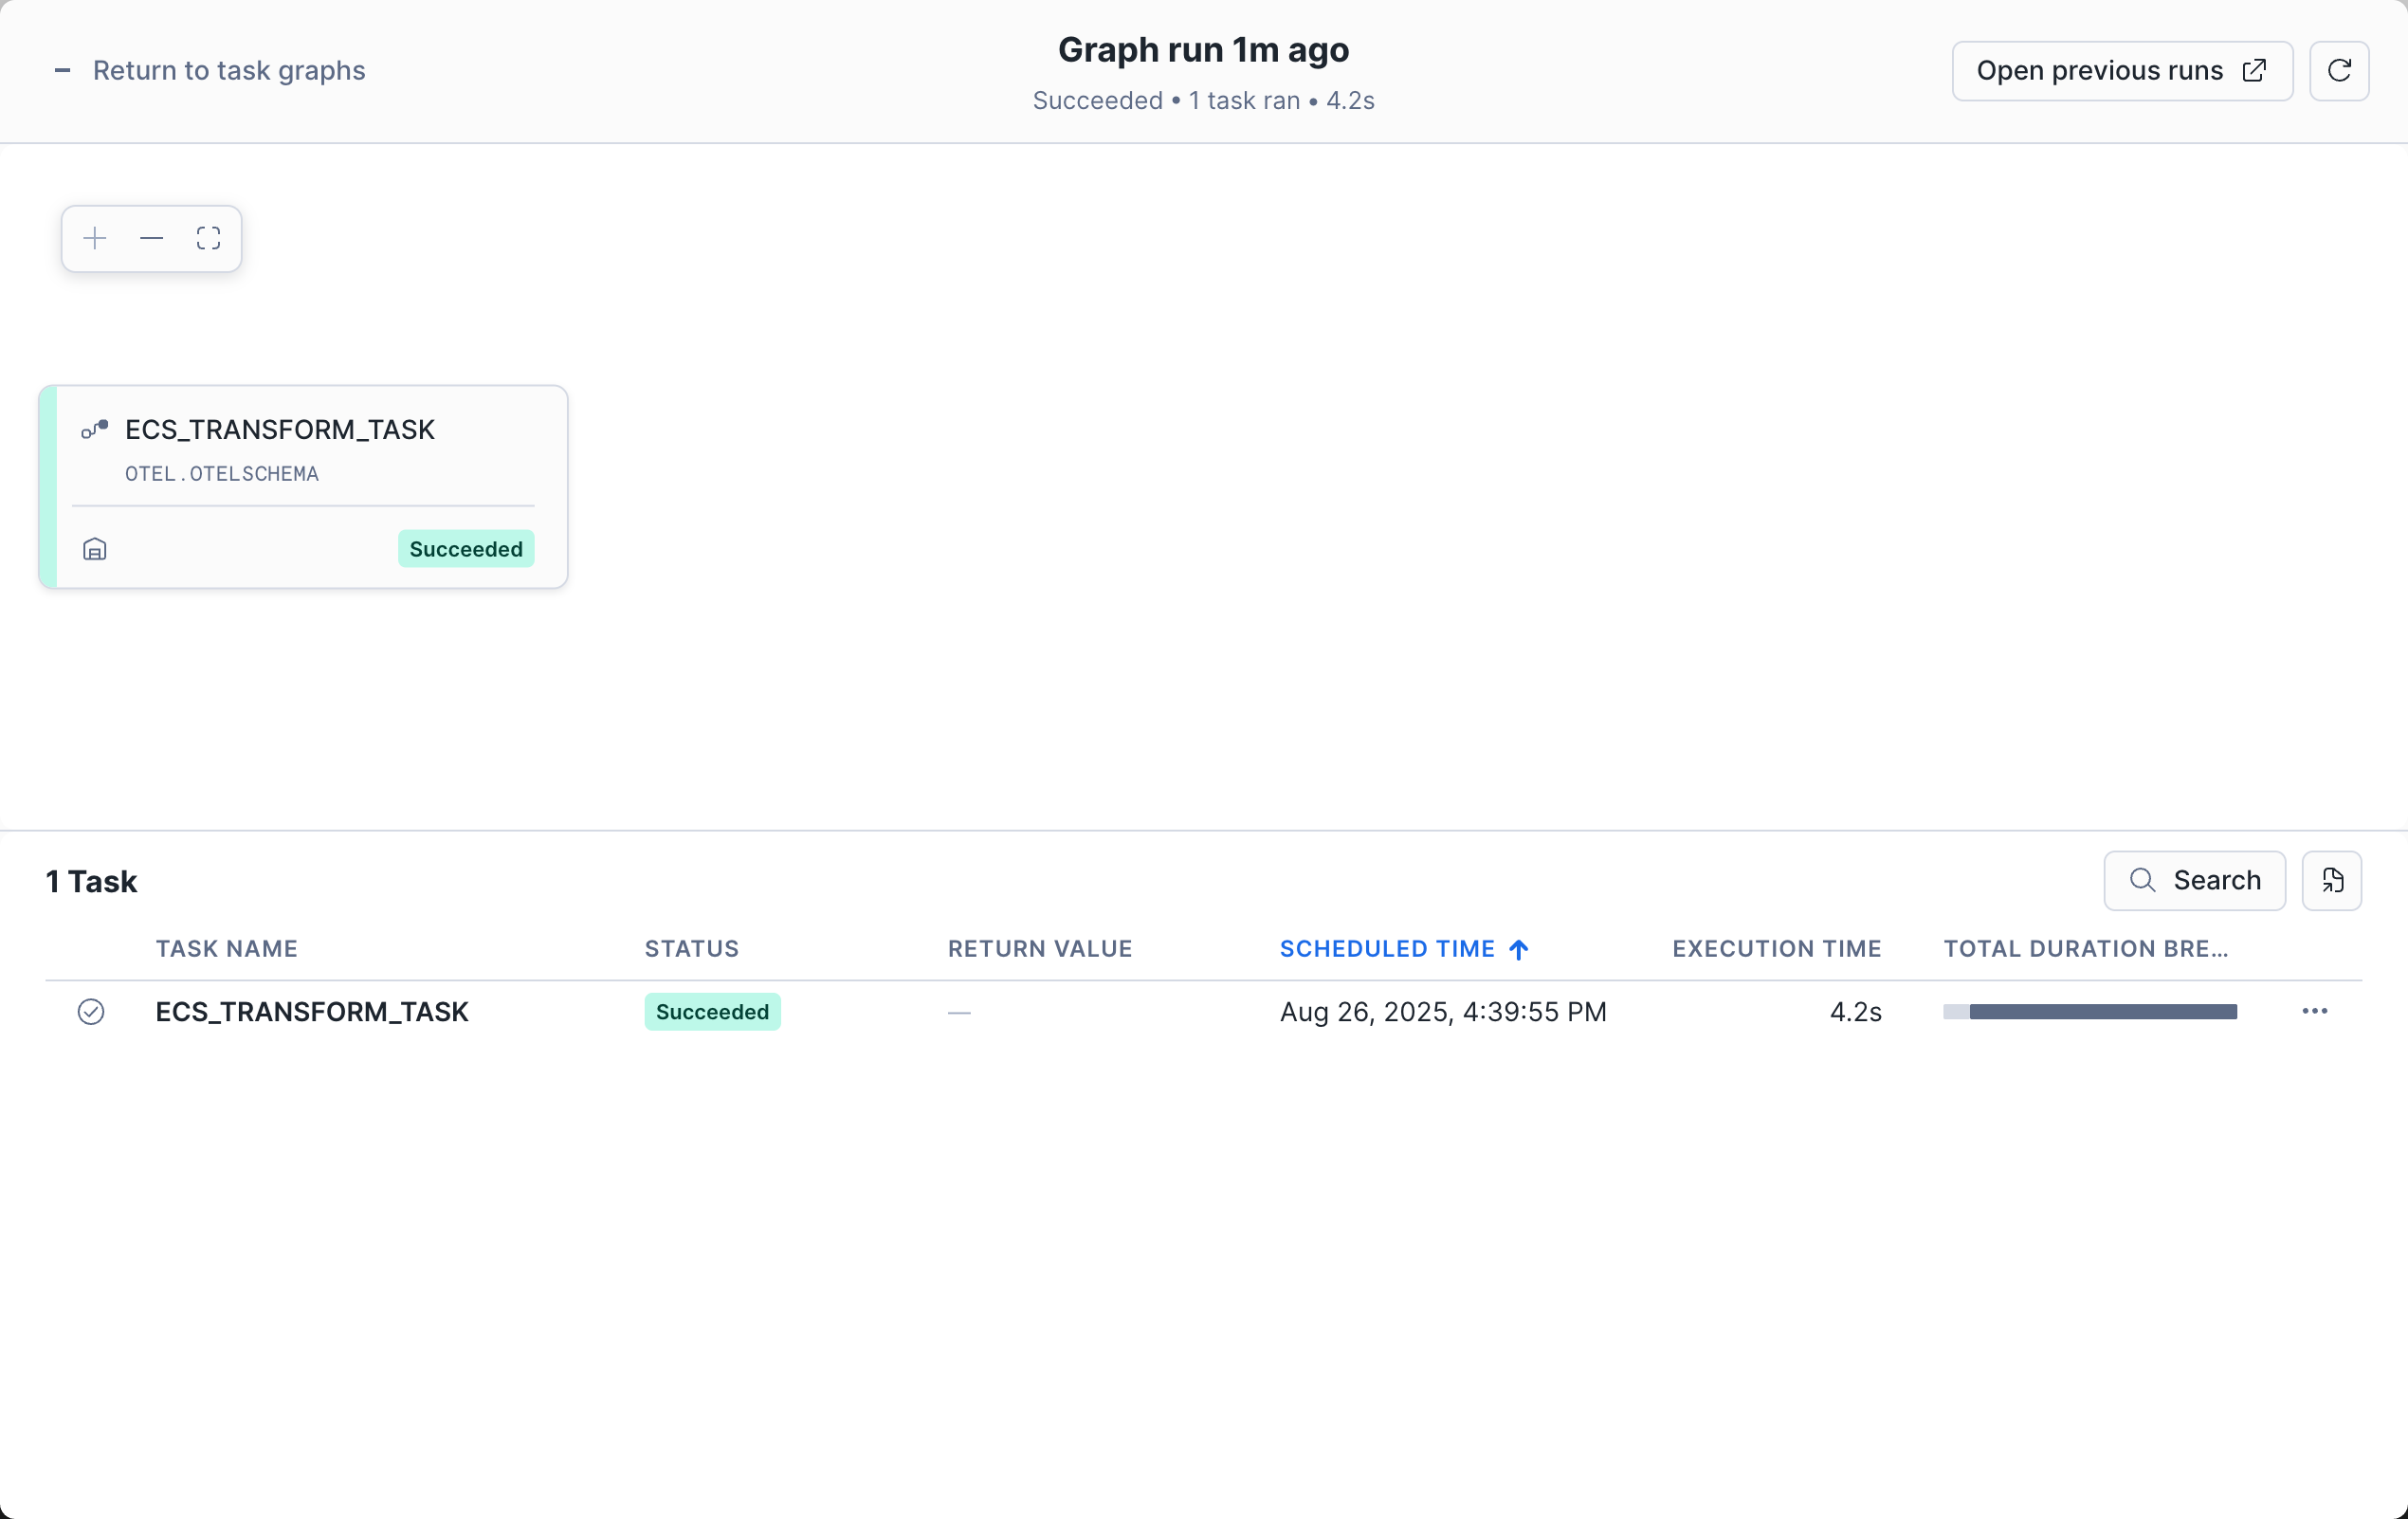Click the Succeeded status badge in the task row

pyautogui.click(x=711, y=1011)
